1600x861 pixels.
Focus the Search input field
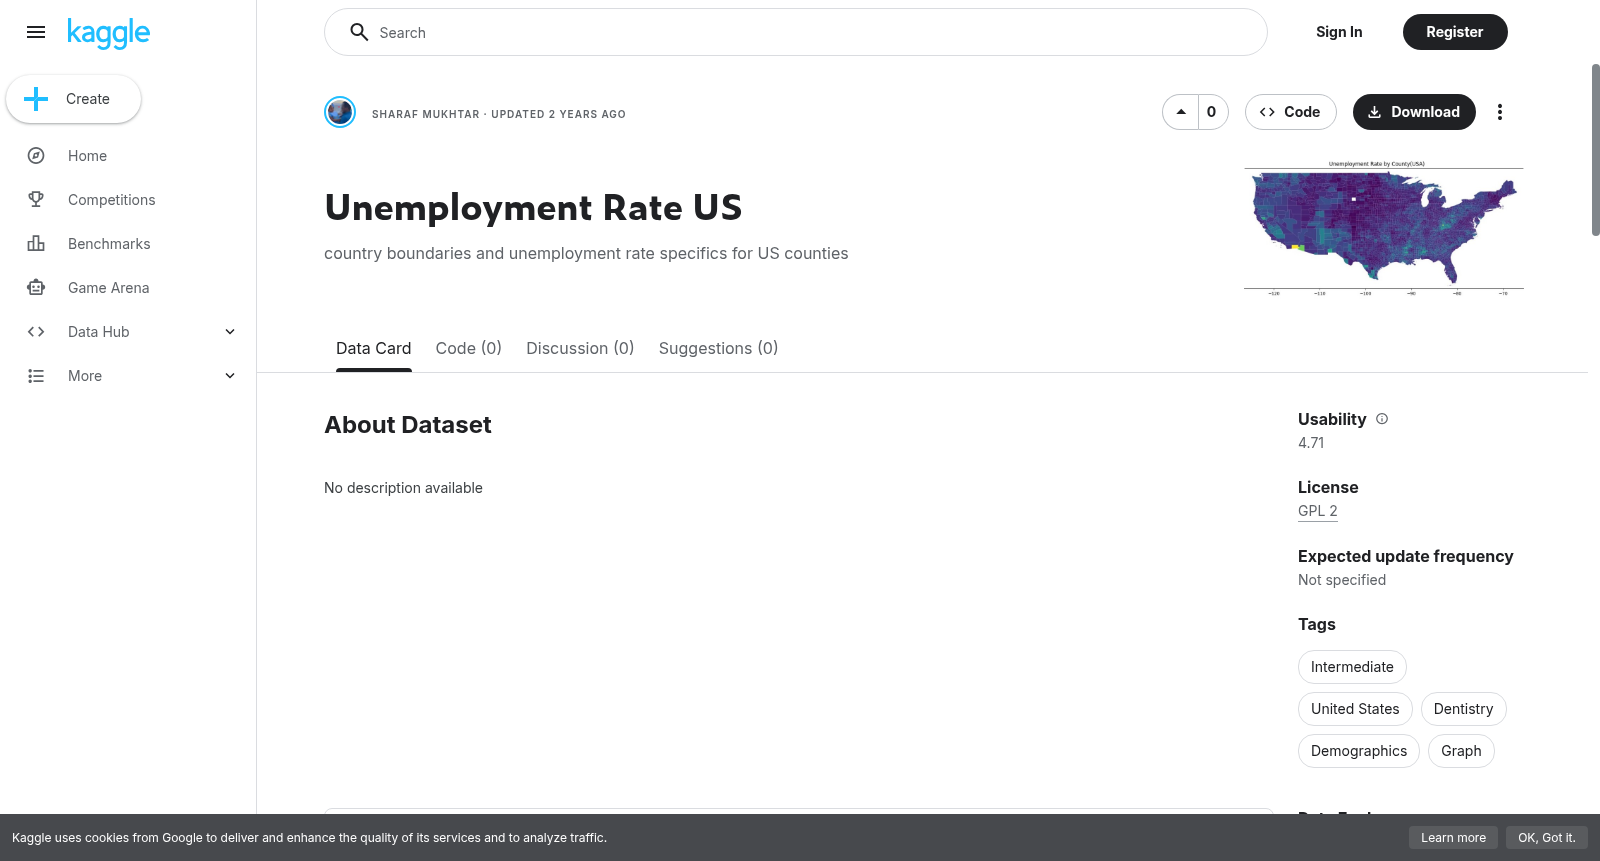(x=796, y=32)
